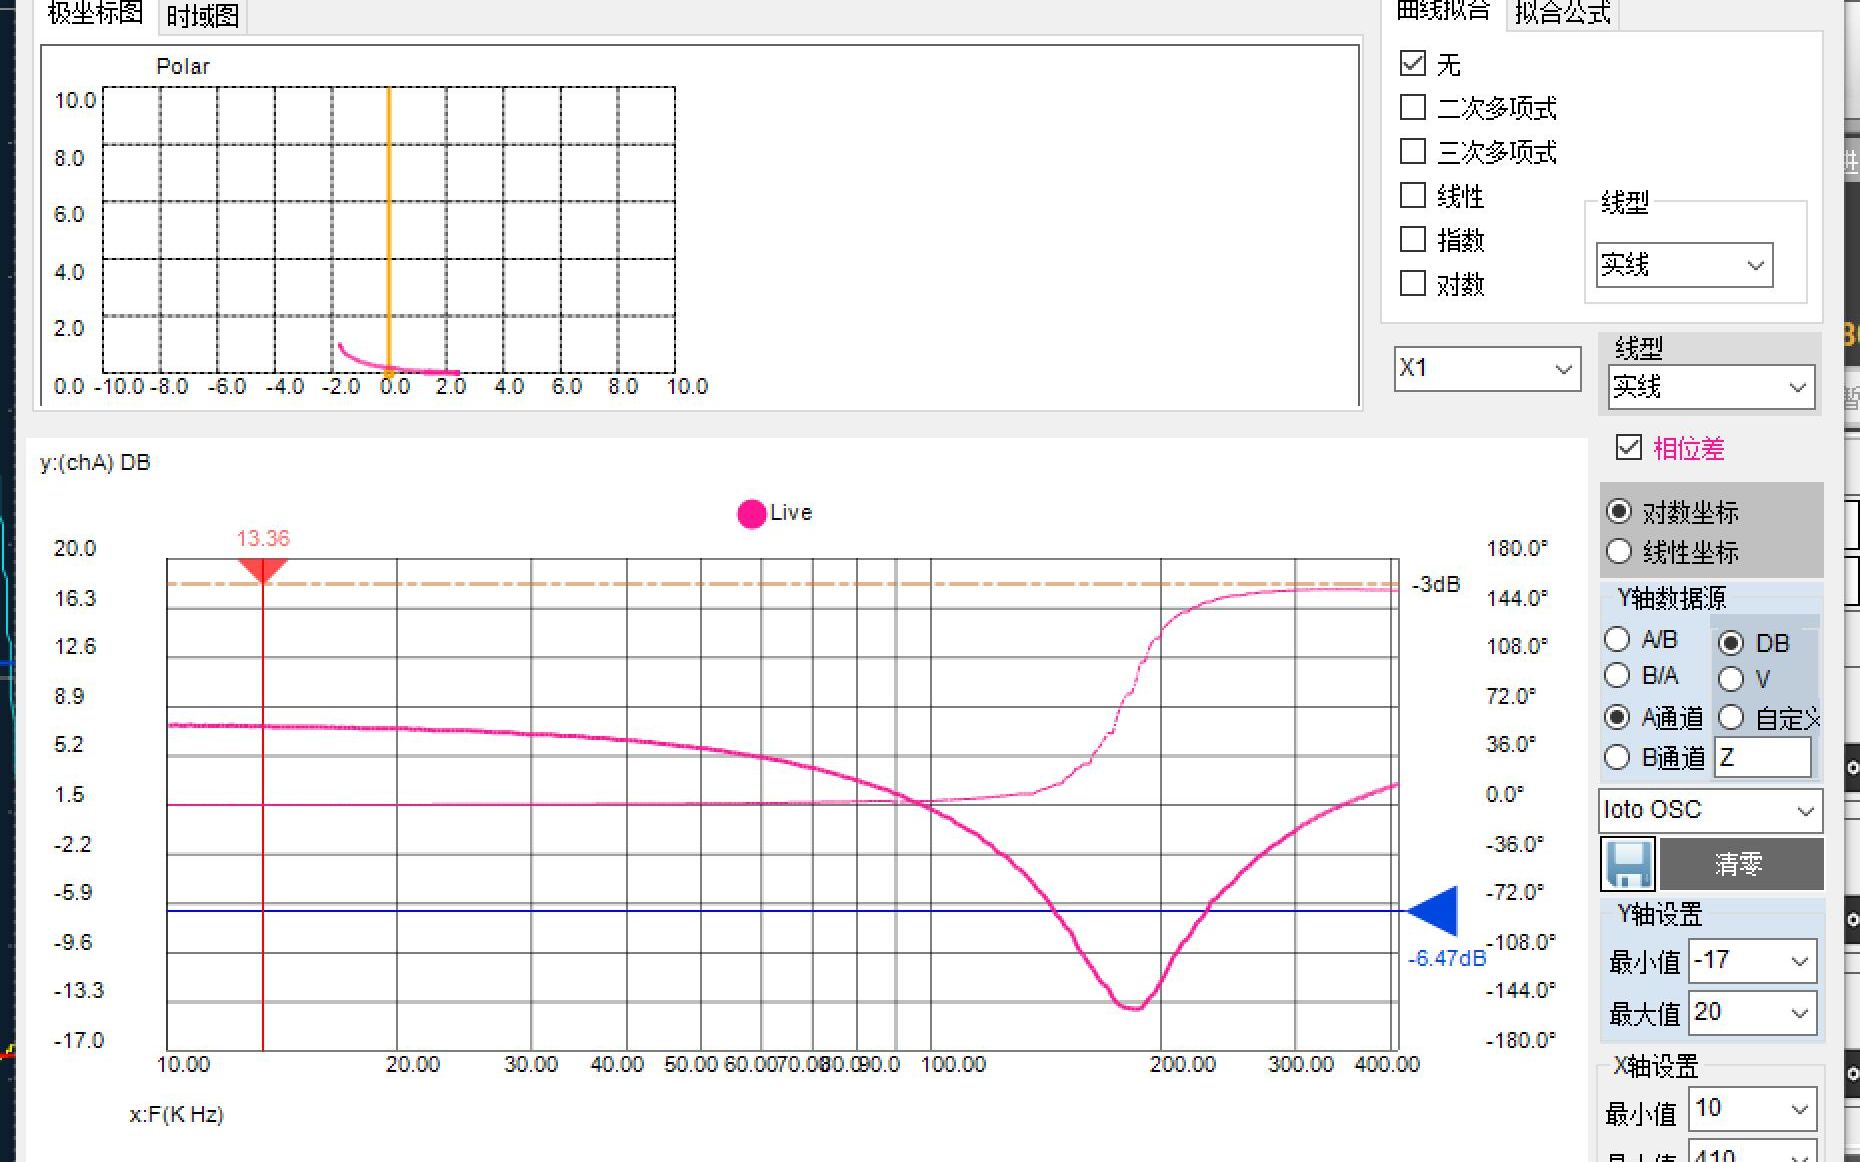This screenshot has height=1162, width=1860.
Task: Toggle the 相位差 phase checkbox
Action: pos(1629,447)
